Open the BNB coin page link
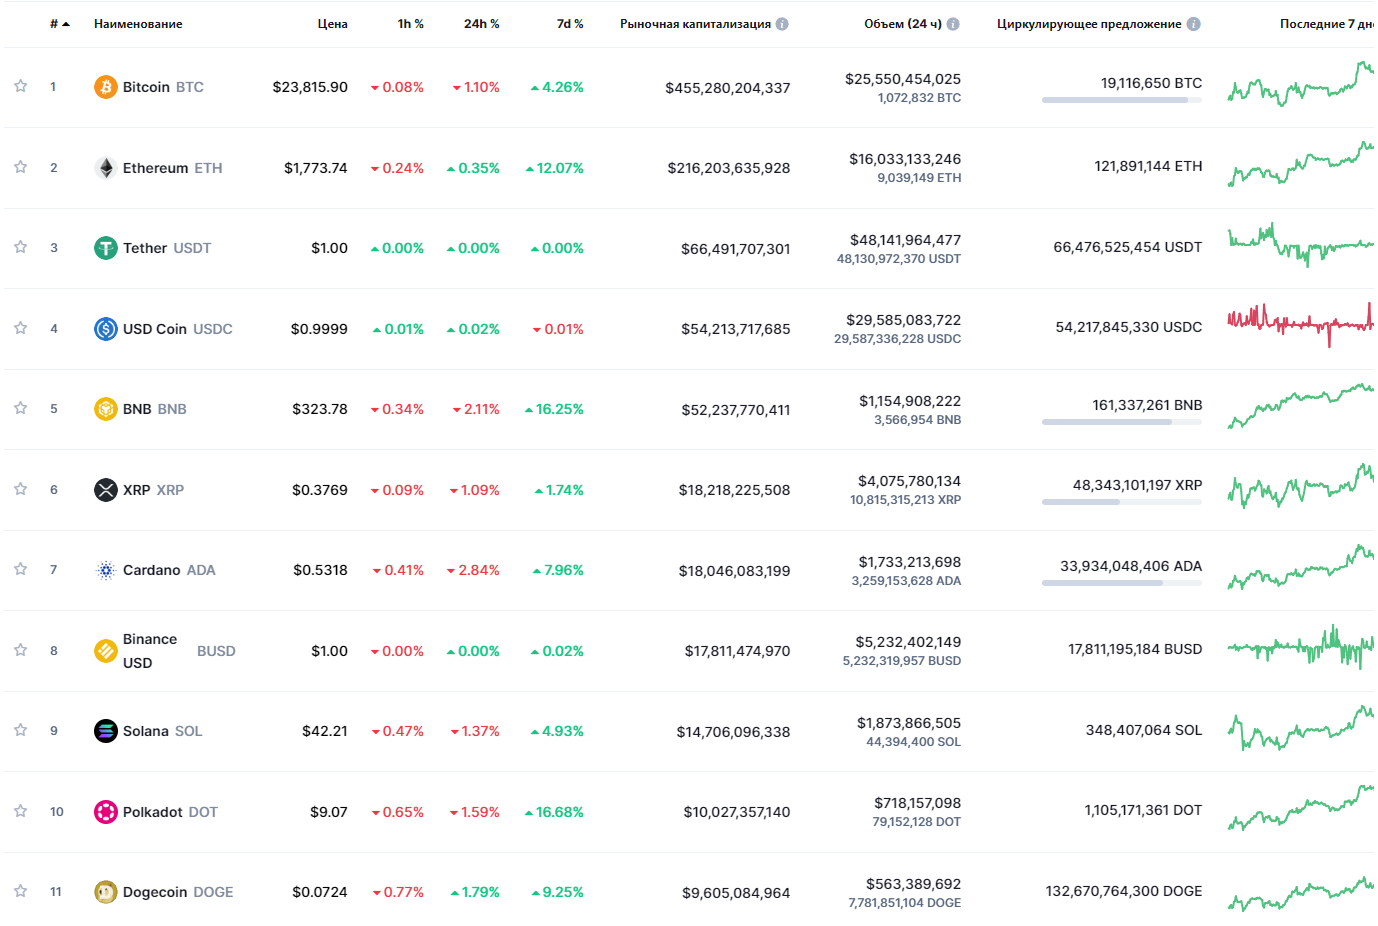 point(137,409)
